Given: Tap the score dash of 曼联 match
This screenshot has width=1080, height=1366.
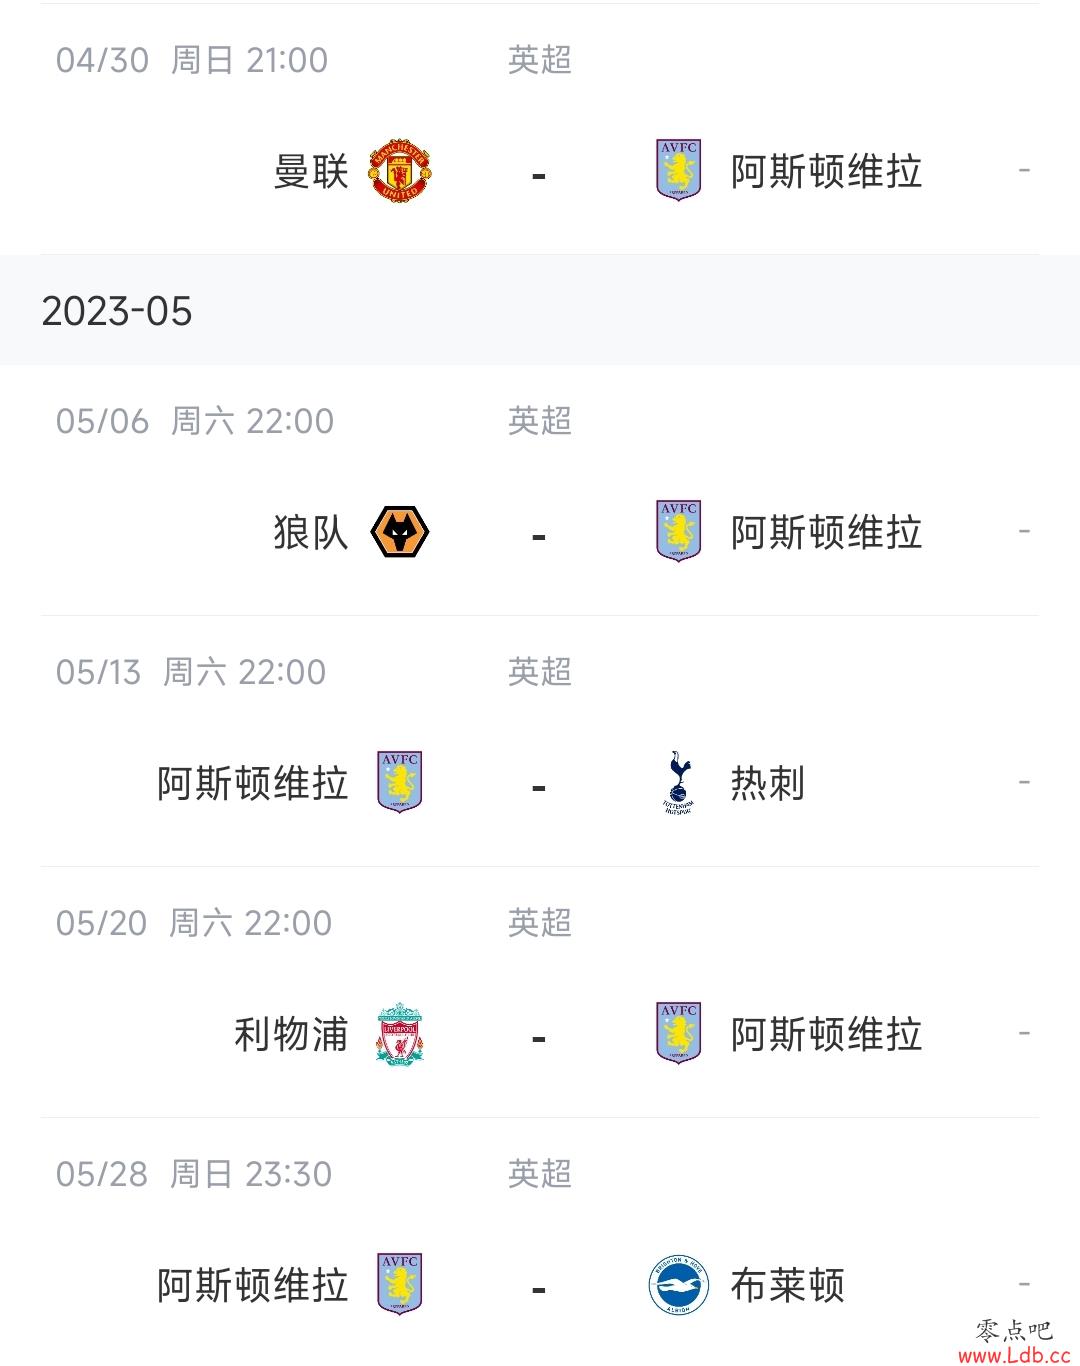Looking at the screenshot, I should [x=539, y=176].
